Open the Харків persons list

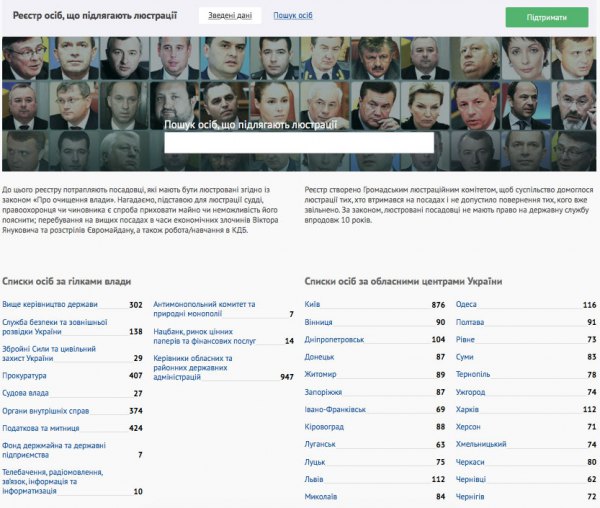pos(467,409)
